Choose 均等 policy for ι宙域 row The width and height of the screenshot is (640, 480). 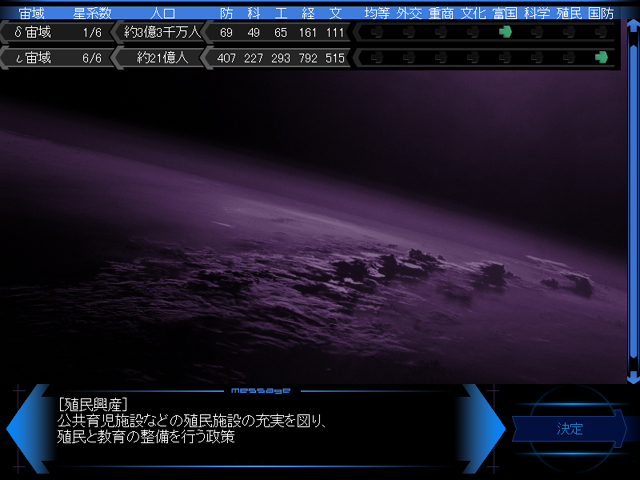[377, 58]
